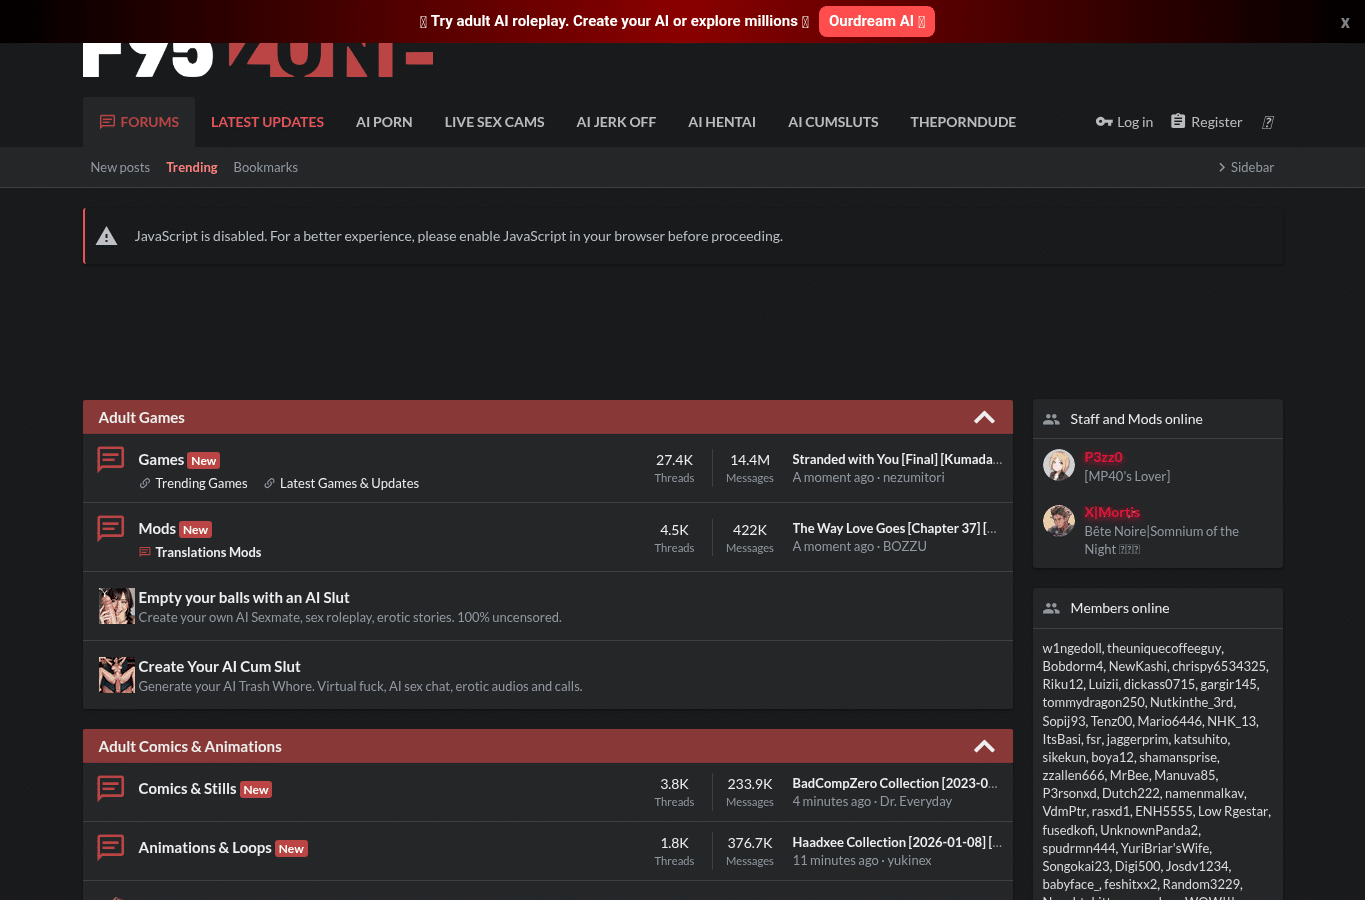This screenshot has height=900, width=1365.
Task: Click the Ourdream AI button
Action: click(x=877, y=21)
